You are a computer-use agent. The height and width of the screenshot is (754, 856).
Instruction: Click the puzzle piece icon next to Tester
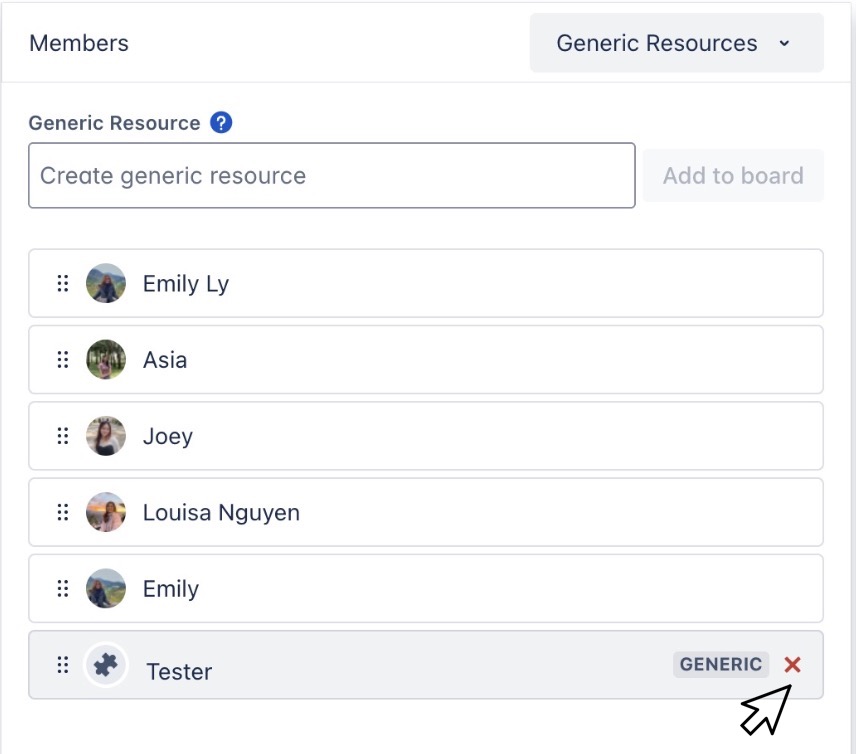click(105, 664)
